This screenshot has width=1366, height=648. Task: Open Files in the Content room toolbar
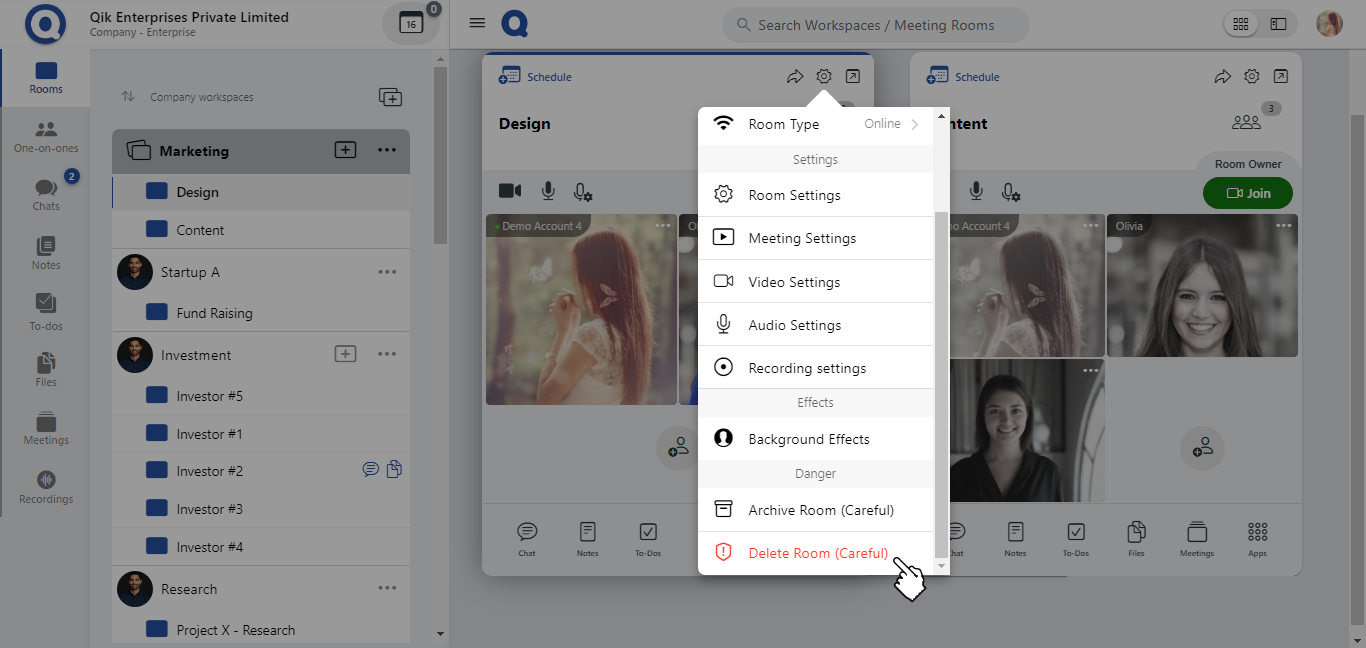click(x=1136, y=538)
